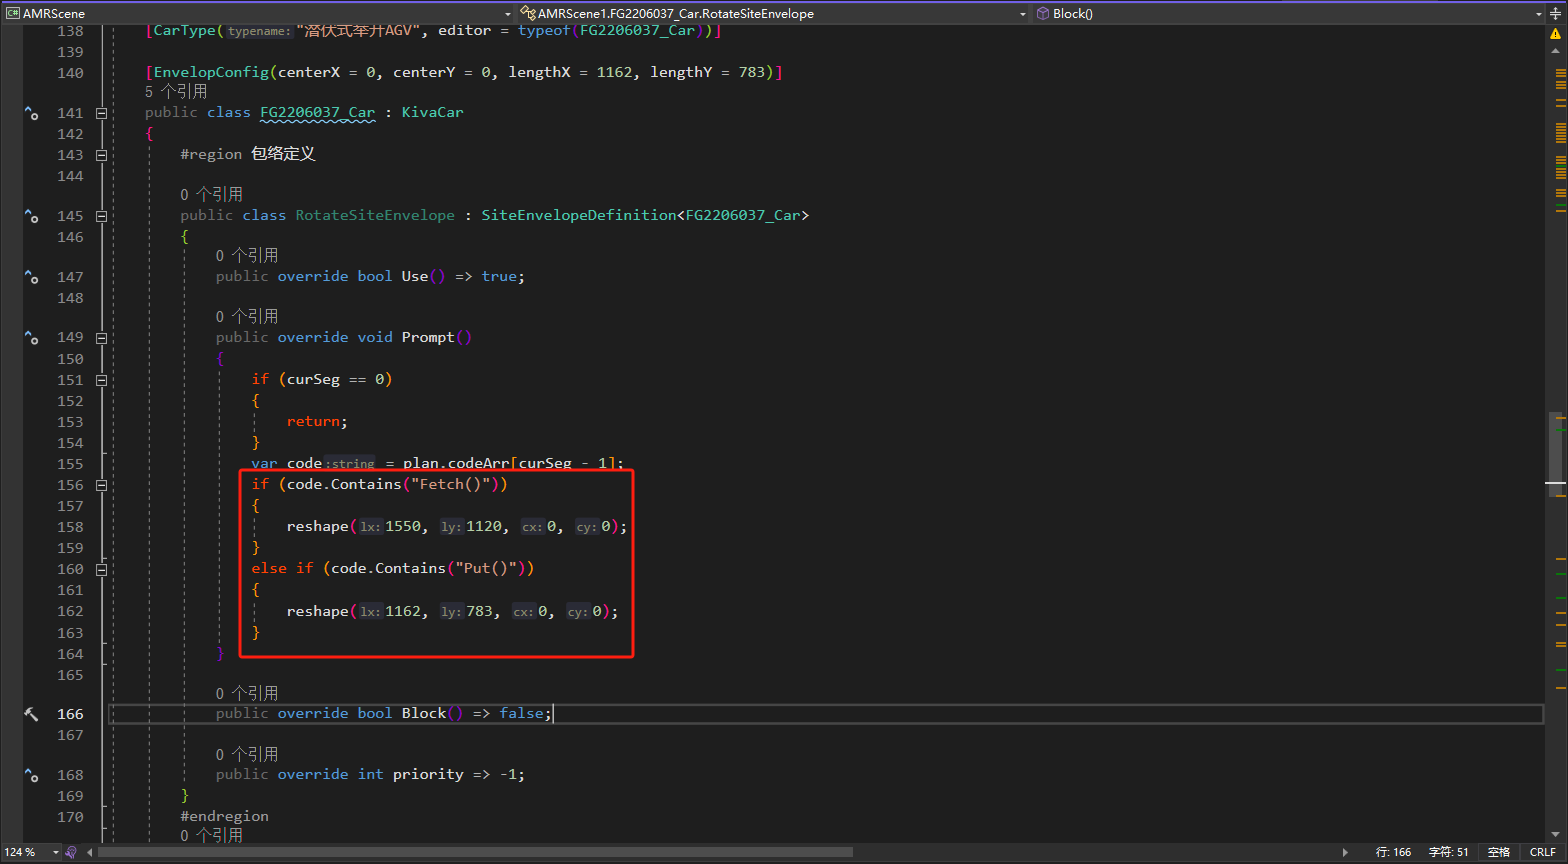Click the inheritance margin icon on line 145
This screenshot has width=1568, height=864.
pos(31,216)
